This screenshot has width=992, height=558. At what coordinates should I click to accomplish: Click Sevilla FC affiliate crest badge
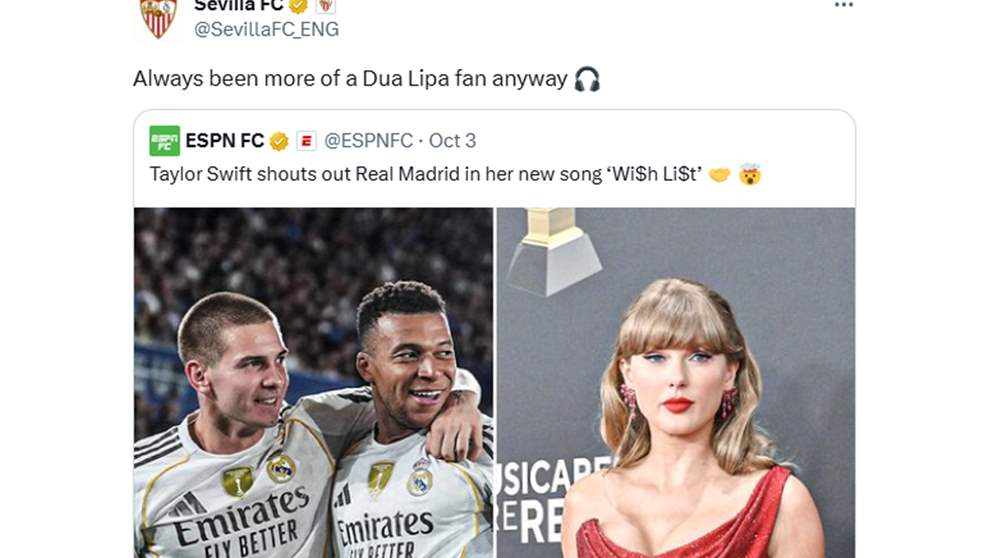[325, 6]
